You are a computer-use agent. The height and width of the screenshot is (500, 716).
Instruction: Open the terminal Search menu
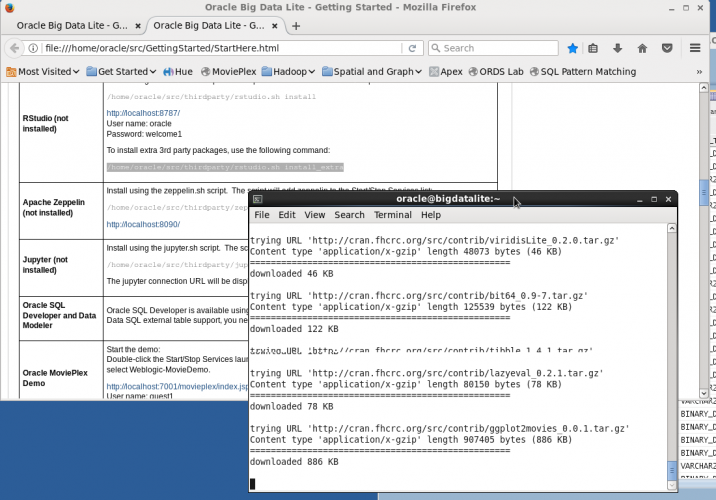pyautogui.click(x=349, y=215)
